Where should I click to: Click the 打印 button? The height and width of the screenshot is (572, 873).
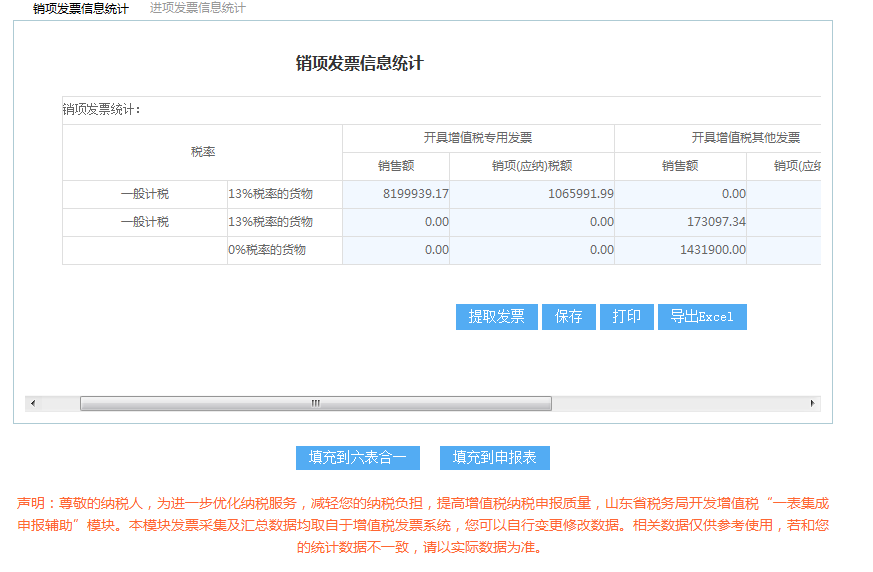click(626, 317)
